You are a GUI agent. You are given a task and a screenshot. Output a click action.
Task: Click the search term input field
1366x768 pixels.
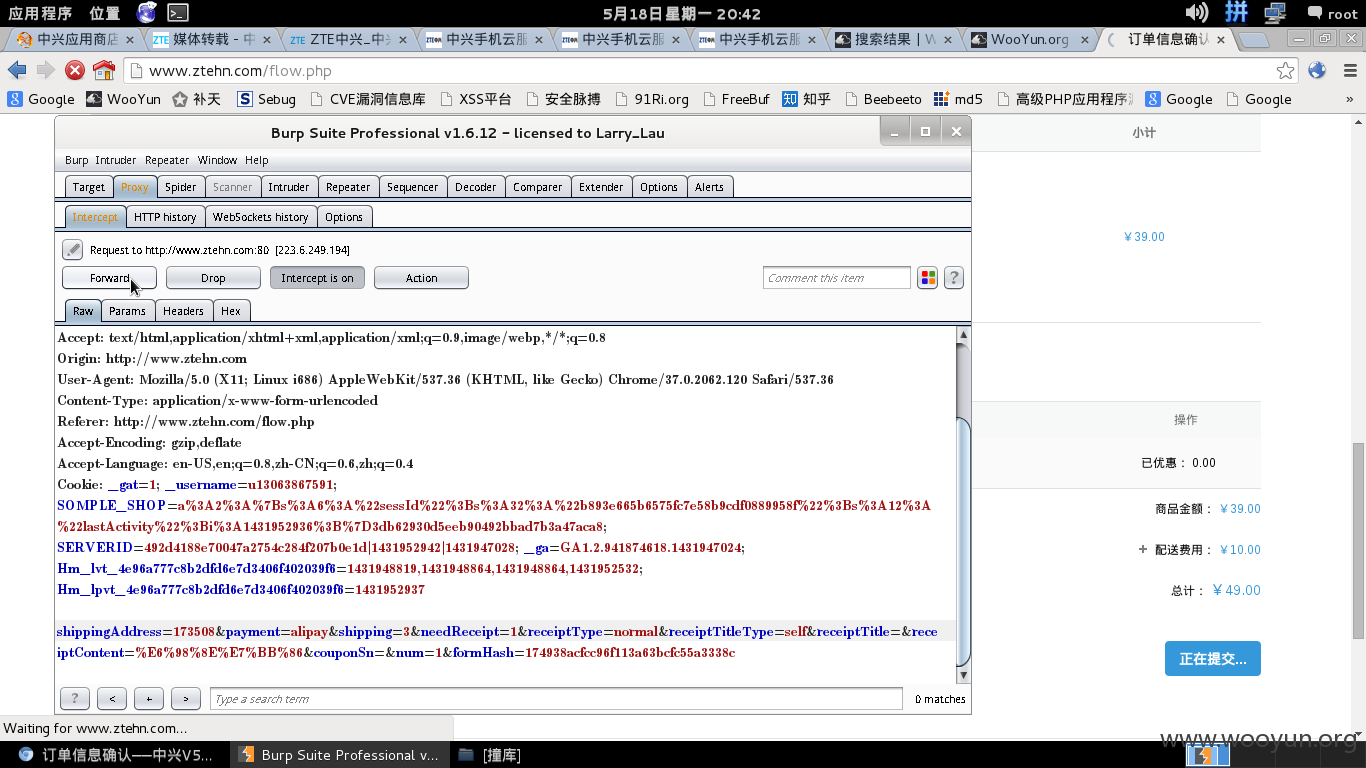tap(556, 699)
